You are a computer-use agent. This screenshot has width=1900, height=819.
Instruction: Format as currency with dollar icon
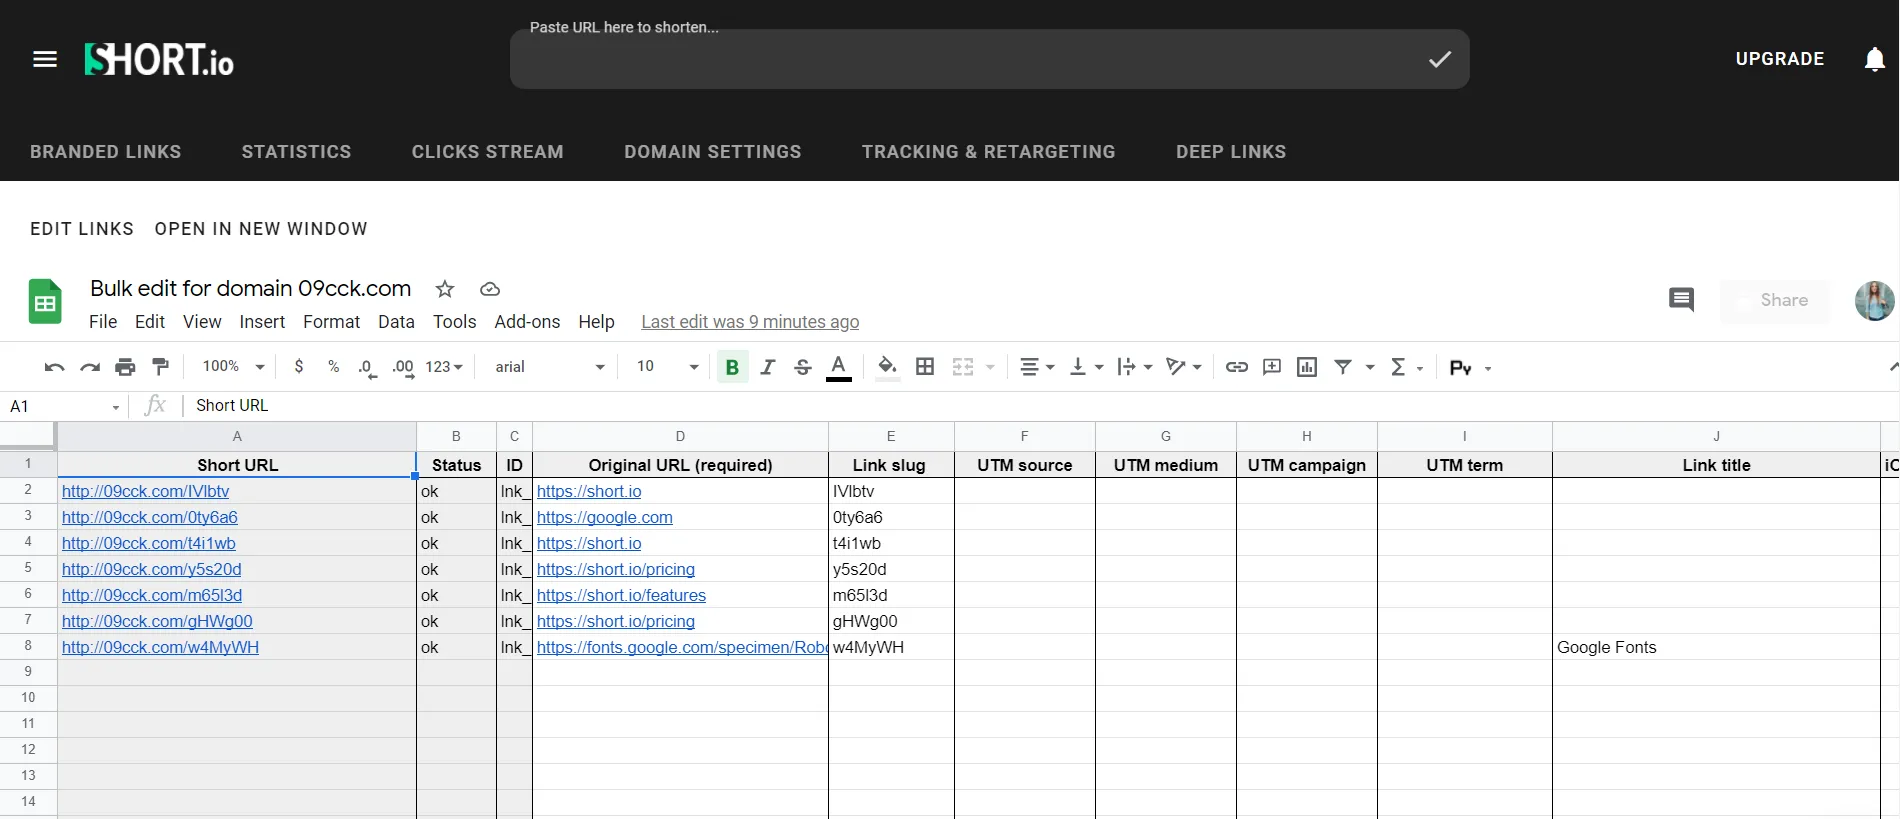click(299, 367)
